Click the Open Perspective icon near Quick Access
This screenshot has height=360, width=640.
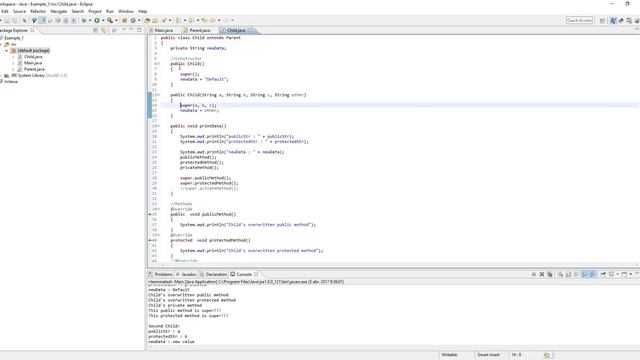coord(602,20)
